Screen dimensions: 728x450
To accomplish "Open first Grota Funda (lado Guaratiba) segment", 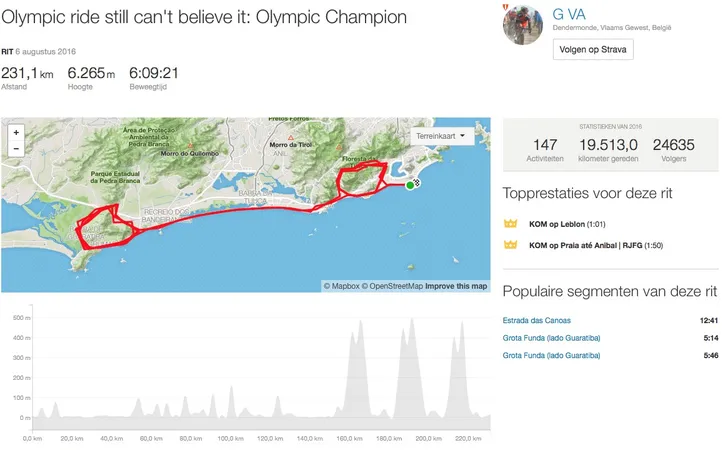I will [551, 338].
